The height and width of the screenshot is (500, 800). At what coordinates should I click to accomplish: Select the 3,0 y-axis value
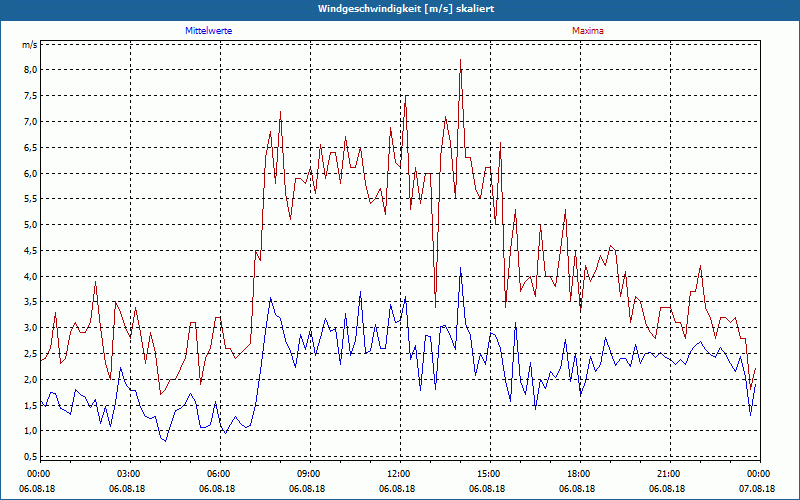32,328
